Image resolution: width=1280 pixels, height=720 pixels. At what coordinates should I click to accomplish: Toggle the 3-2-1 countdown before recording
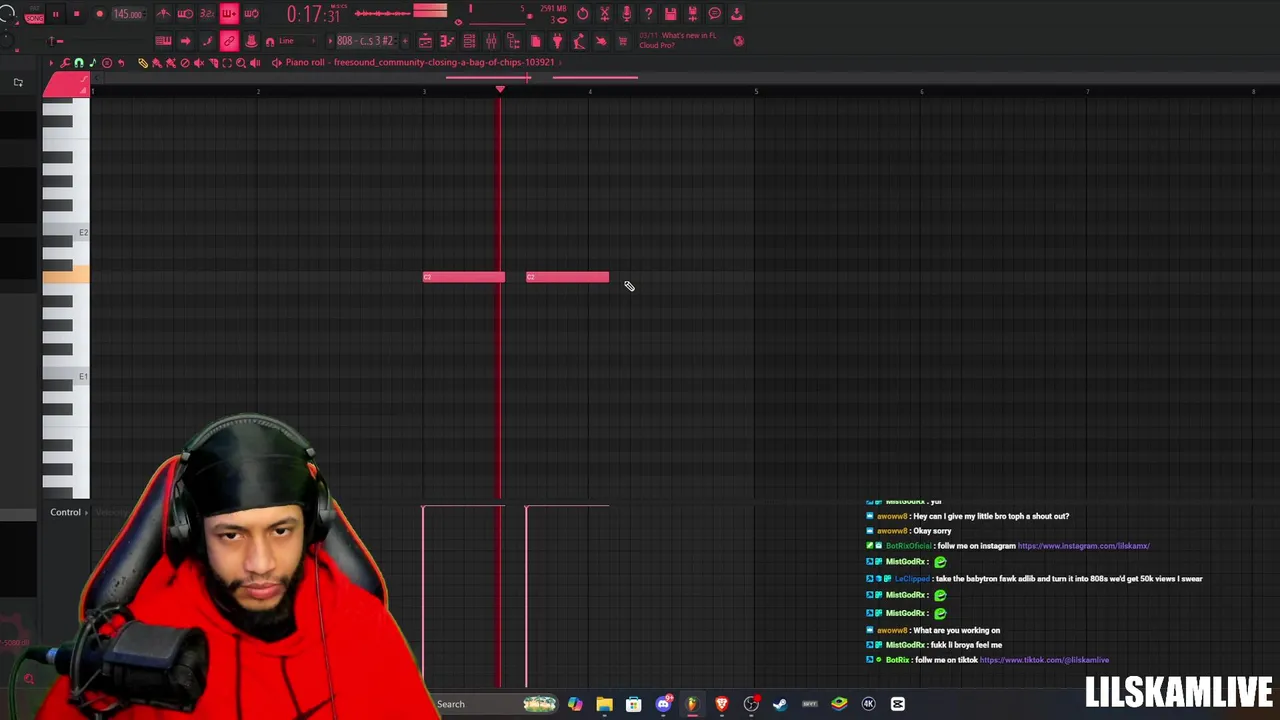click(207, 14)
